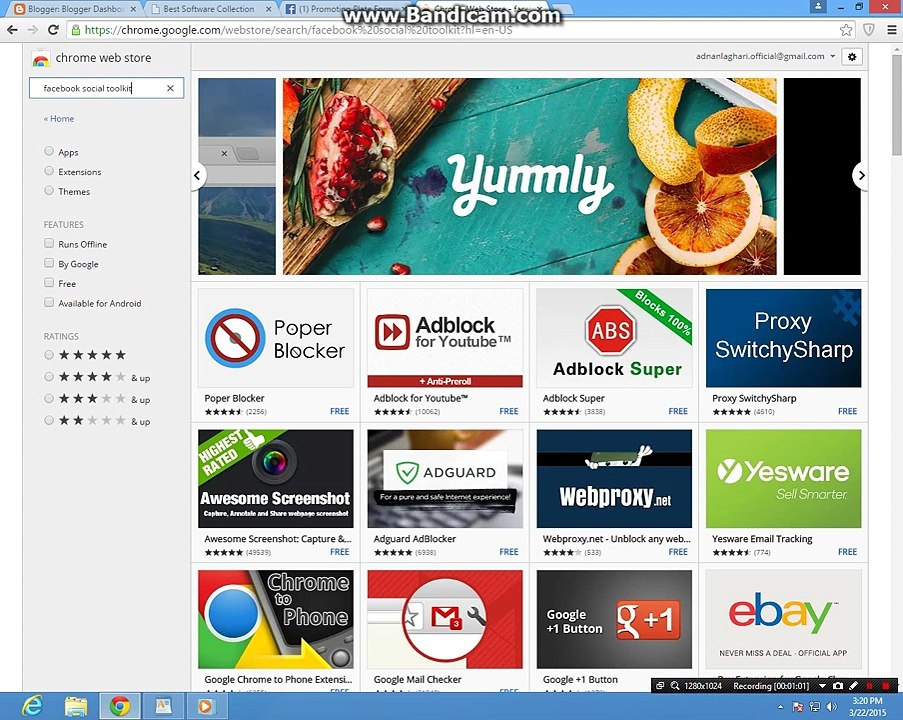
Task: Show hidden system tray icons
Action: click(x=780, y=707)
